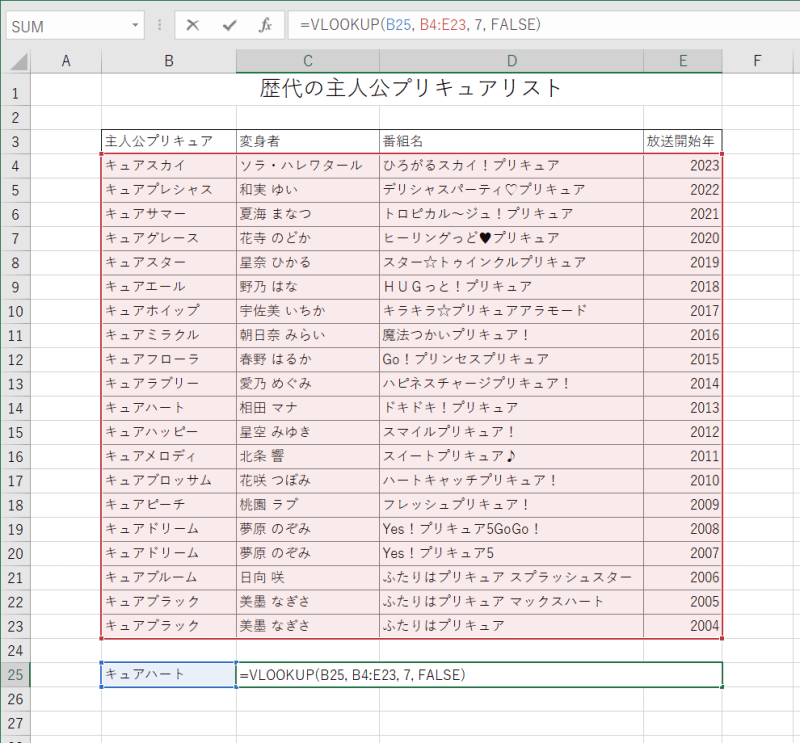
Task: Open the Name Box dropdown arrow
Action: coord(135,25)
